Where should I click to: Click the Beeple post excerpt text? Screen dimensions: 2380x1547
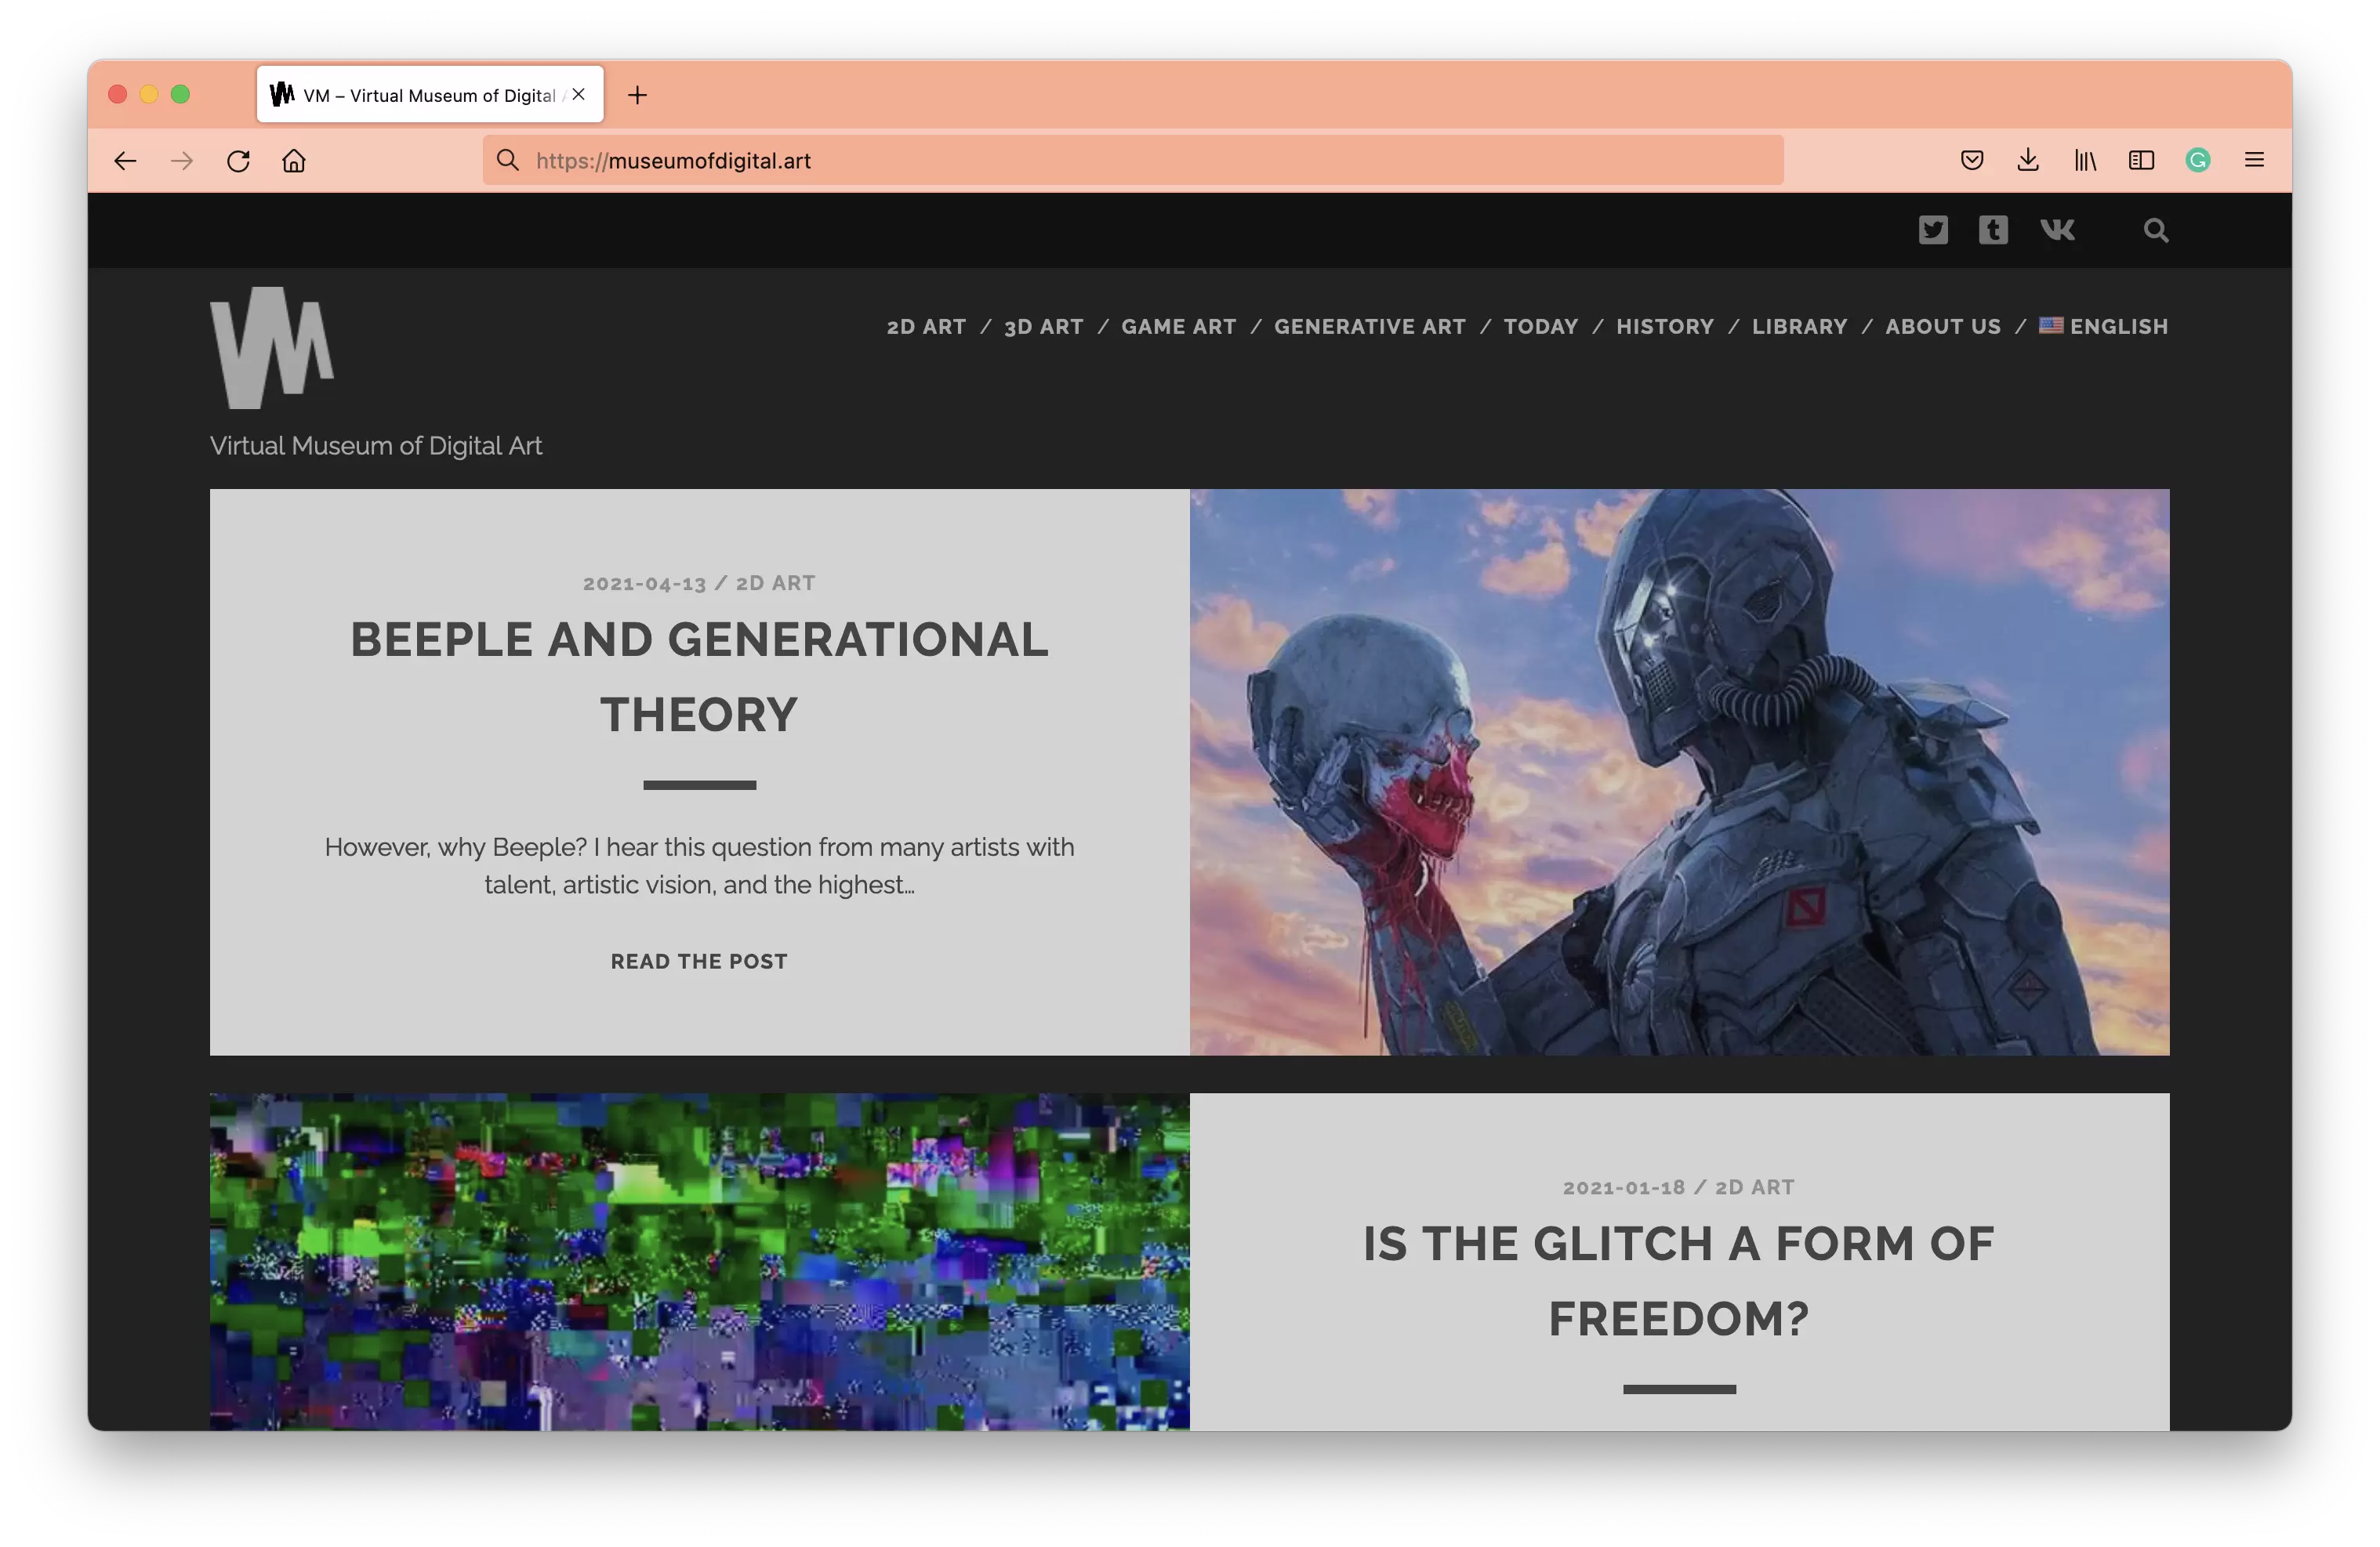[699, 866]
